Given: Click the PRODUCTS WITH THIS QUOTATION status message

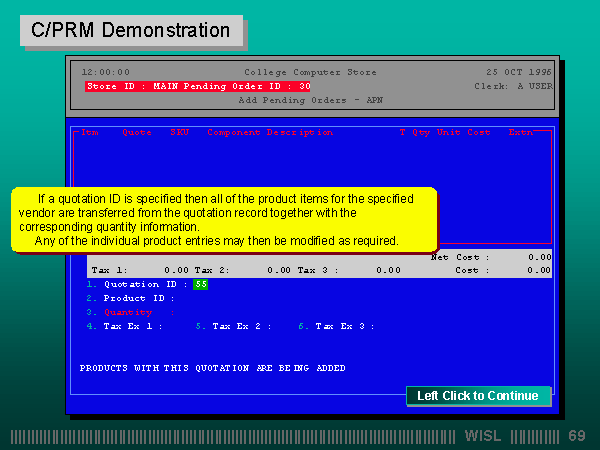Looking at the screenshot, I should (x=212, y=368).
